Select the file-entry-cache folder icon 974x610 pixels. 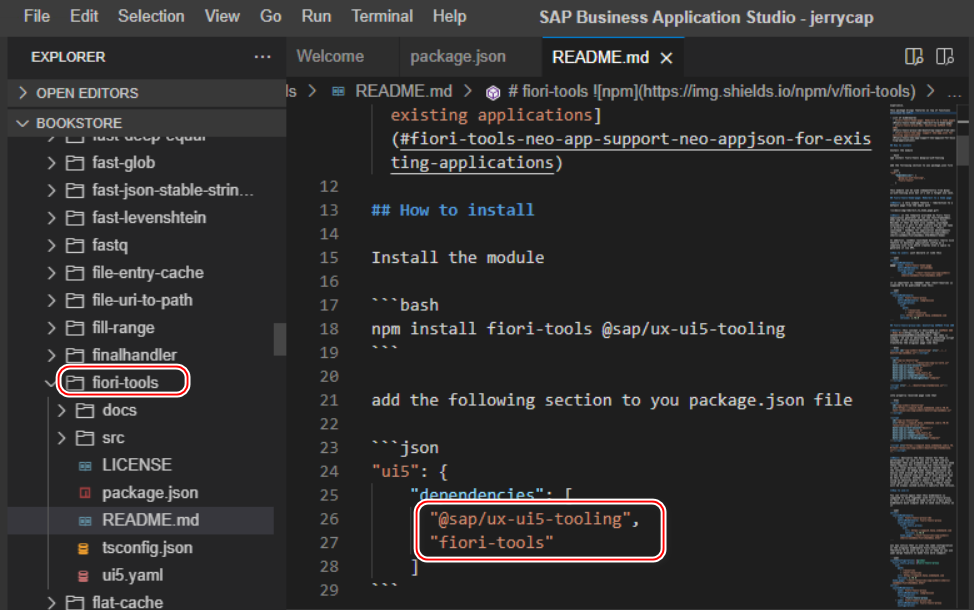coord(75,273)
